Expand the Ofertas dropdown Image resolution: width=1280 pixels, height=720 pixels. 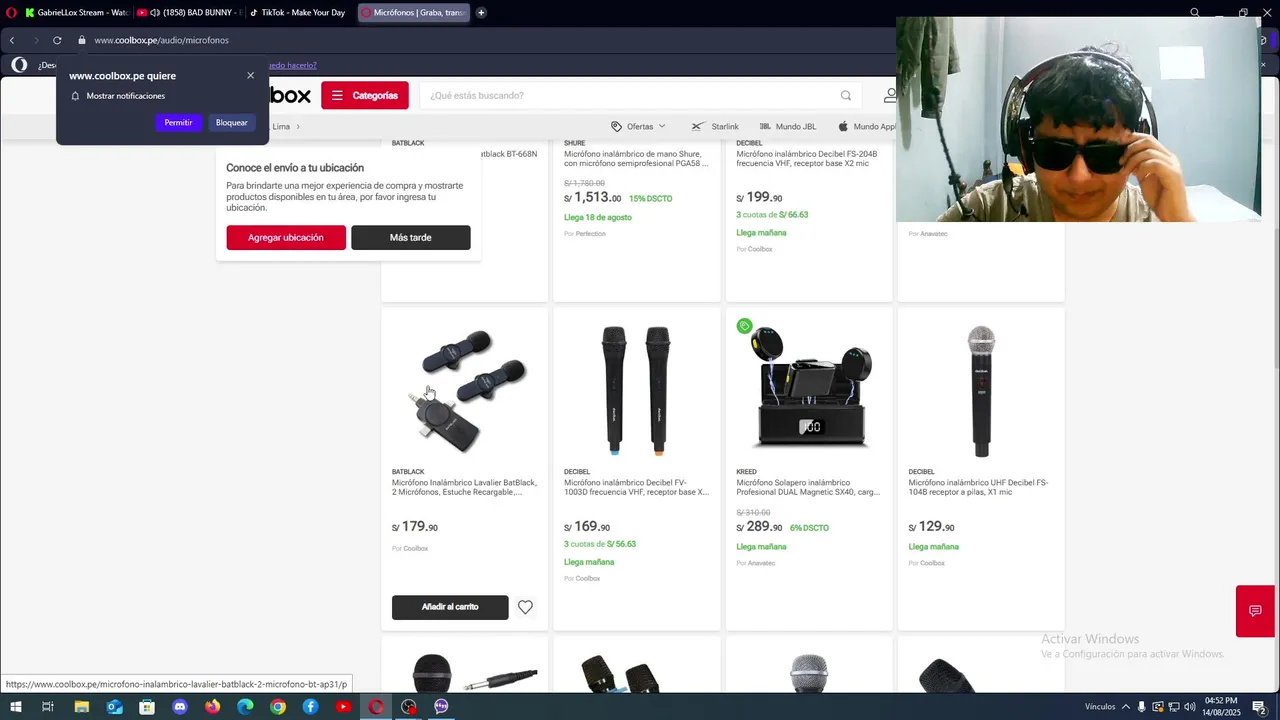click(638, 127)
